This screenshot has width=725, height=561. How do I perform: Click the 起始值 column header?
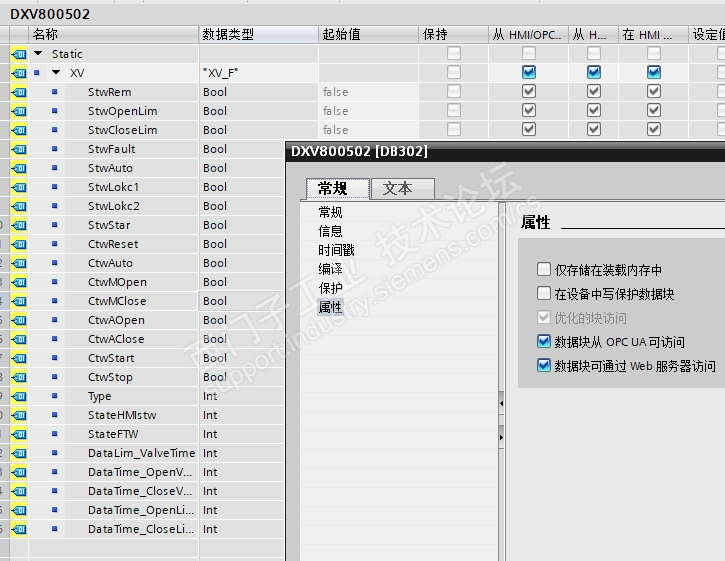(x=368, y=35)
